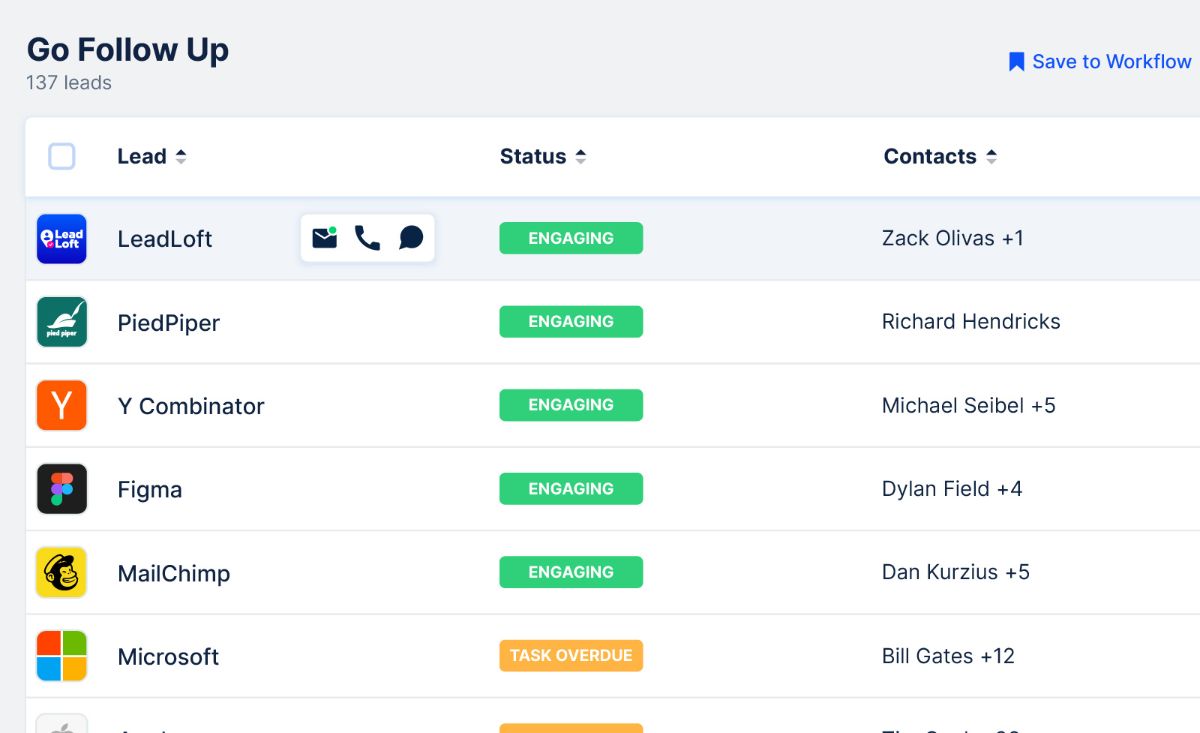Click the TASK OVERDUE badge for Microsoft
The image size is (1200, 733).
[571, 655]
